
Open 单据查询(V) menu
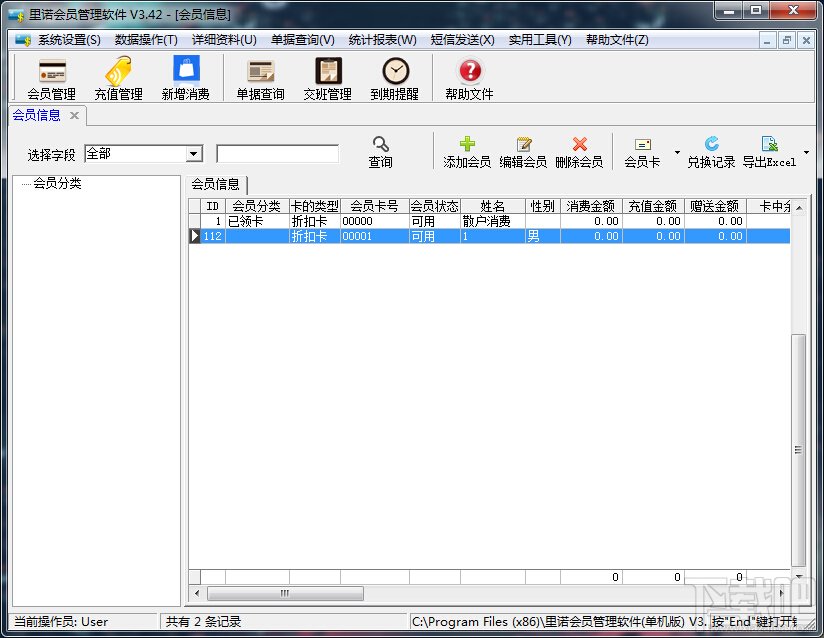pos(302,40)
